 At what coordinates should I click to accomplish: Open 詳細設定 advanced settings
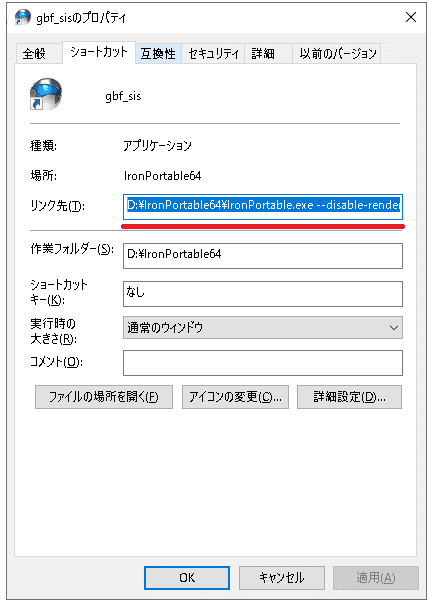tap(349, 397)
